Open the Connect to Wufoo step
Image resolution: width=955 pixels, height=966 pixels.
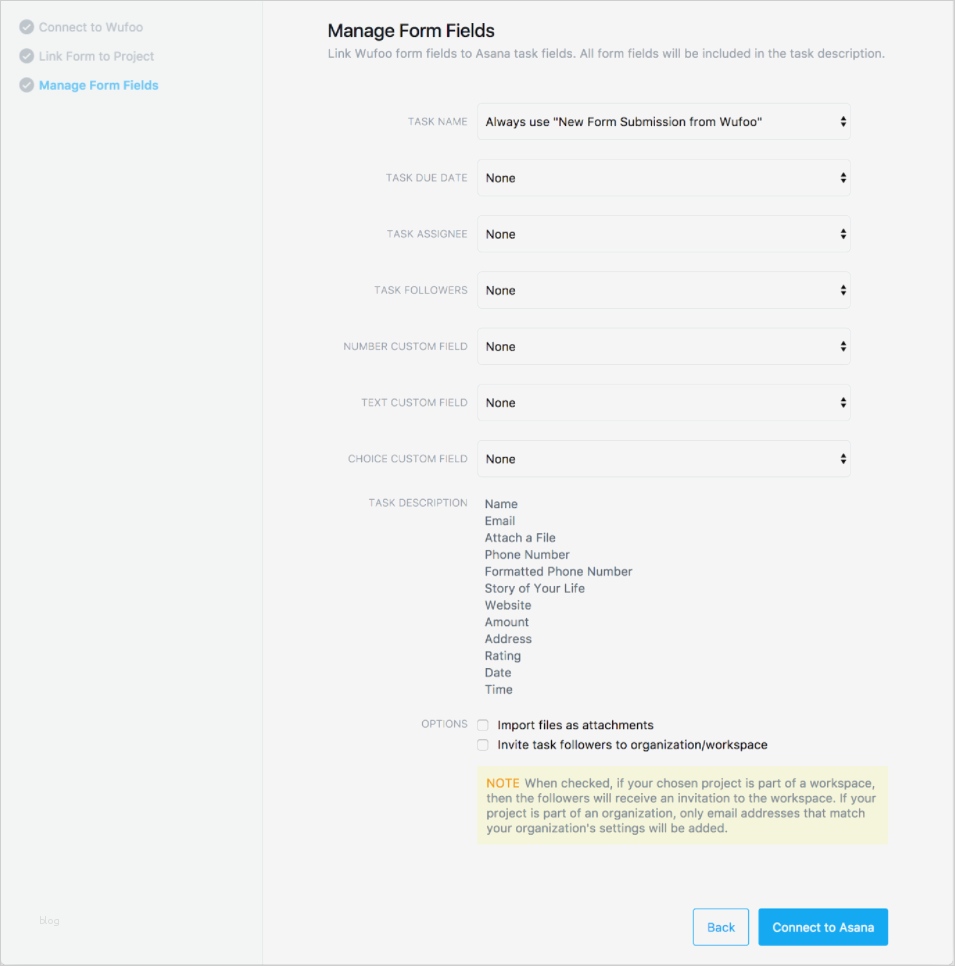(x=90, y=27)
